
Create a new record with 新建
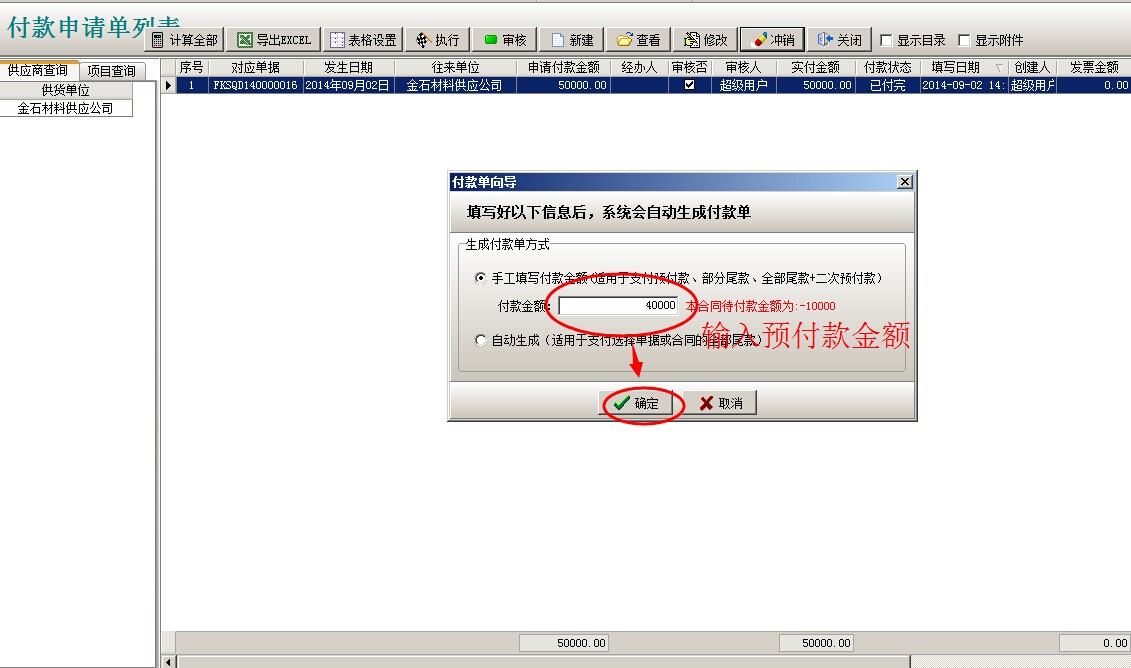tap(572, 40)
